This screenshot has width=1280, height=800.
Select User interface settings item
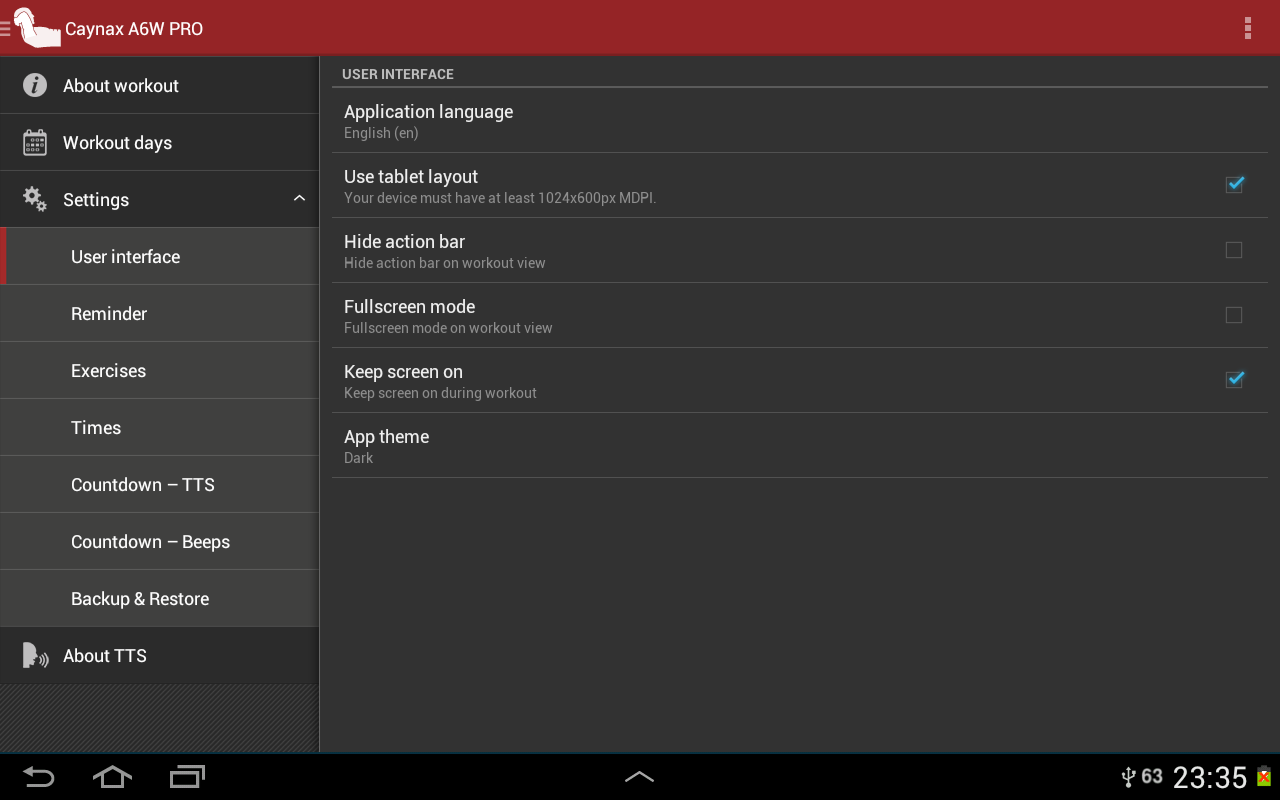[x=160, y=256]
